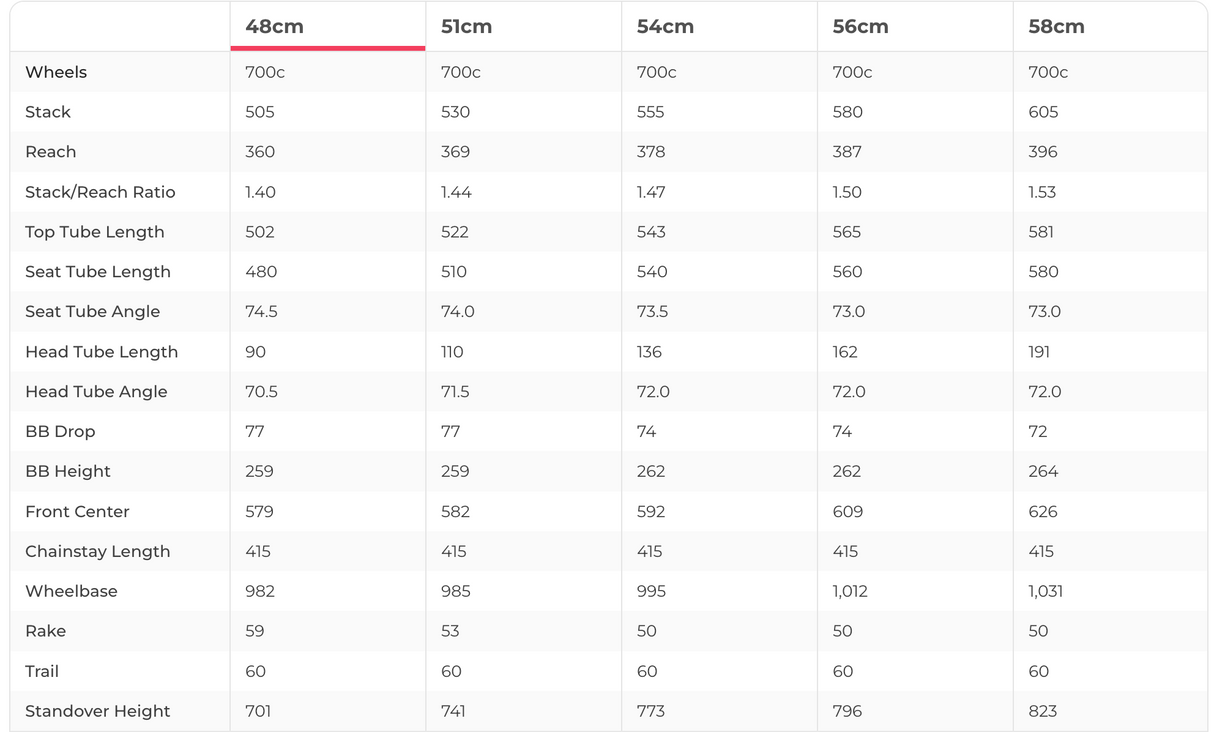Select the Chainstay Length label

[97, 552]
